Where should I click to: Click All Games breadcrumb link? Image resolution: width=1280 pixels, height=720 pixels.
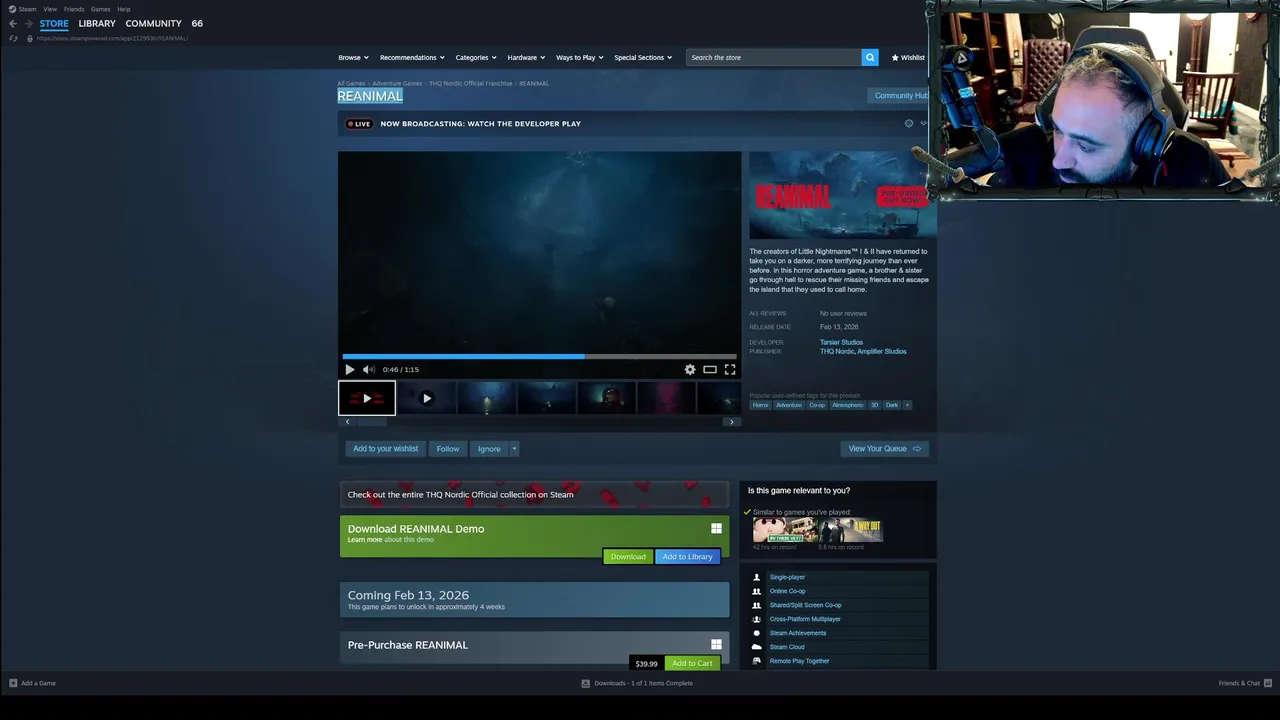351,83
